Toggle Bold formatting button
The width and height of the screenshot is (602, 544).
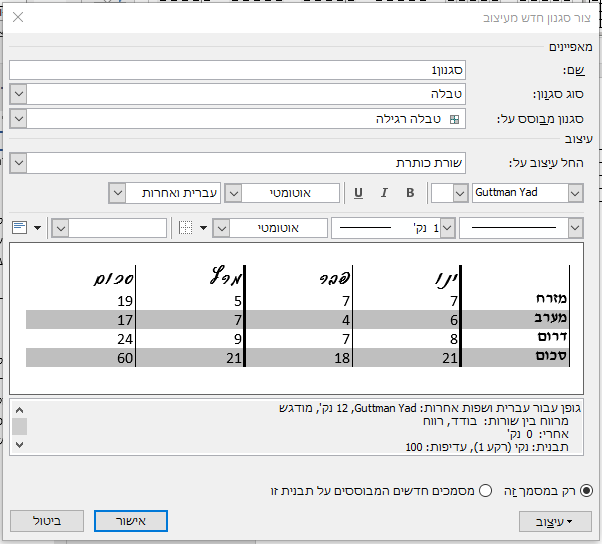pyautogui.click(x=410, y=193)
